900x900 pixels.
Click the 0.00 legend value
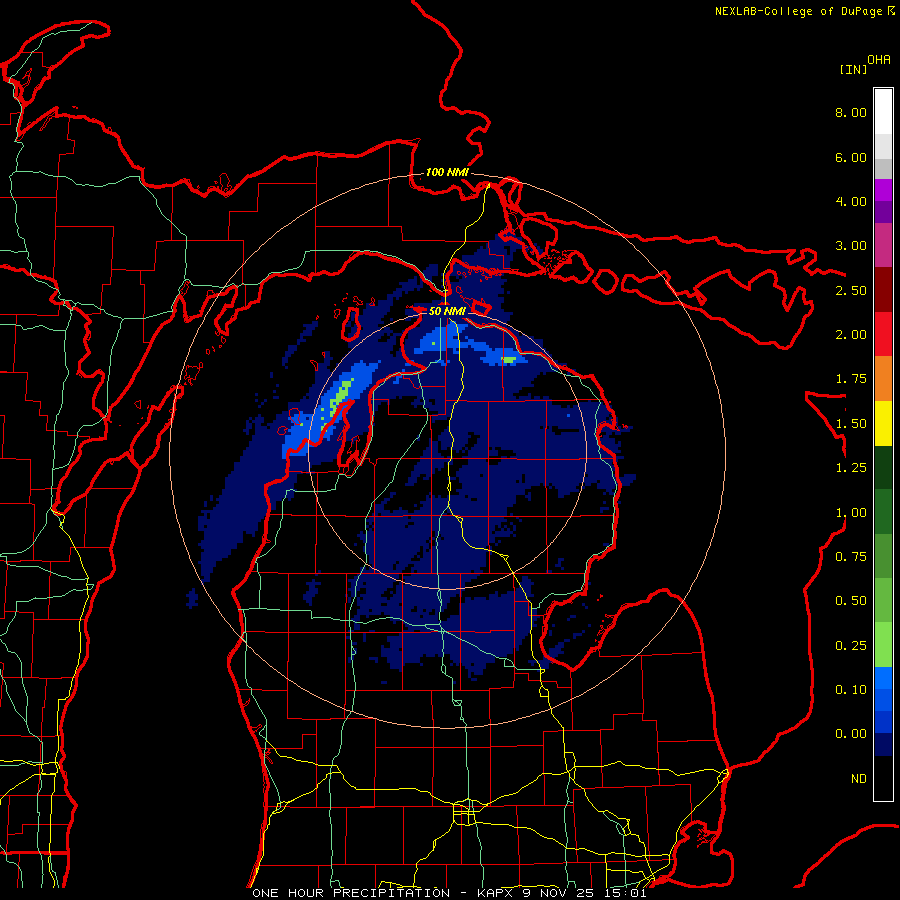(851, 734)
